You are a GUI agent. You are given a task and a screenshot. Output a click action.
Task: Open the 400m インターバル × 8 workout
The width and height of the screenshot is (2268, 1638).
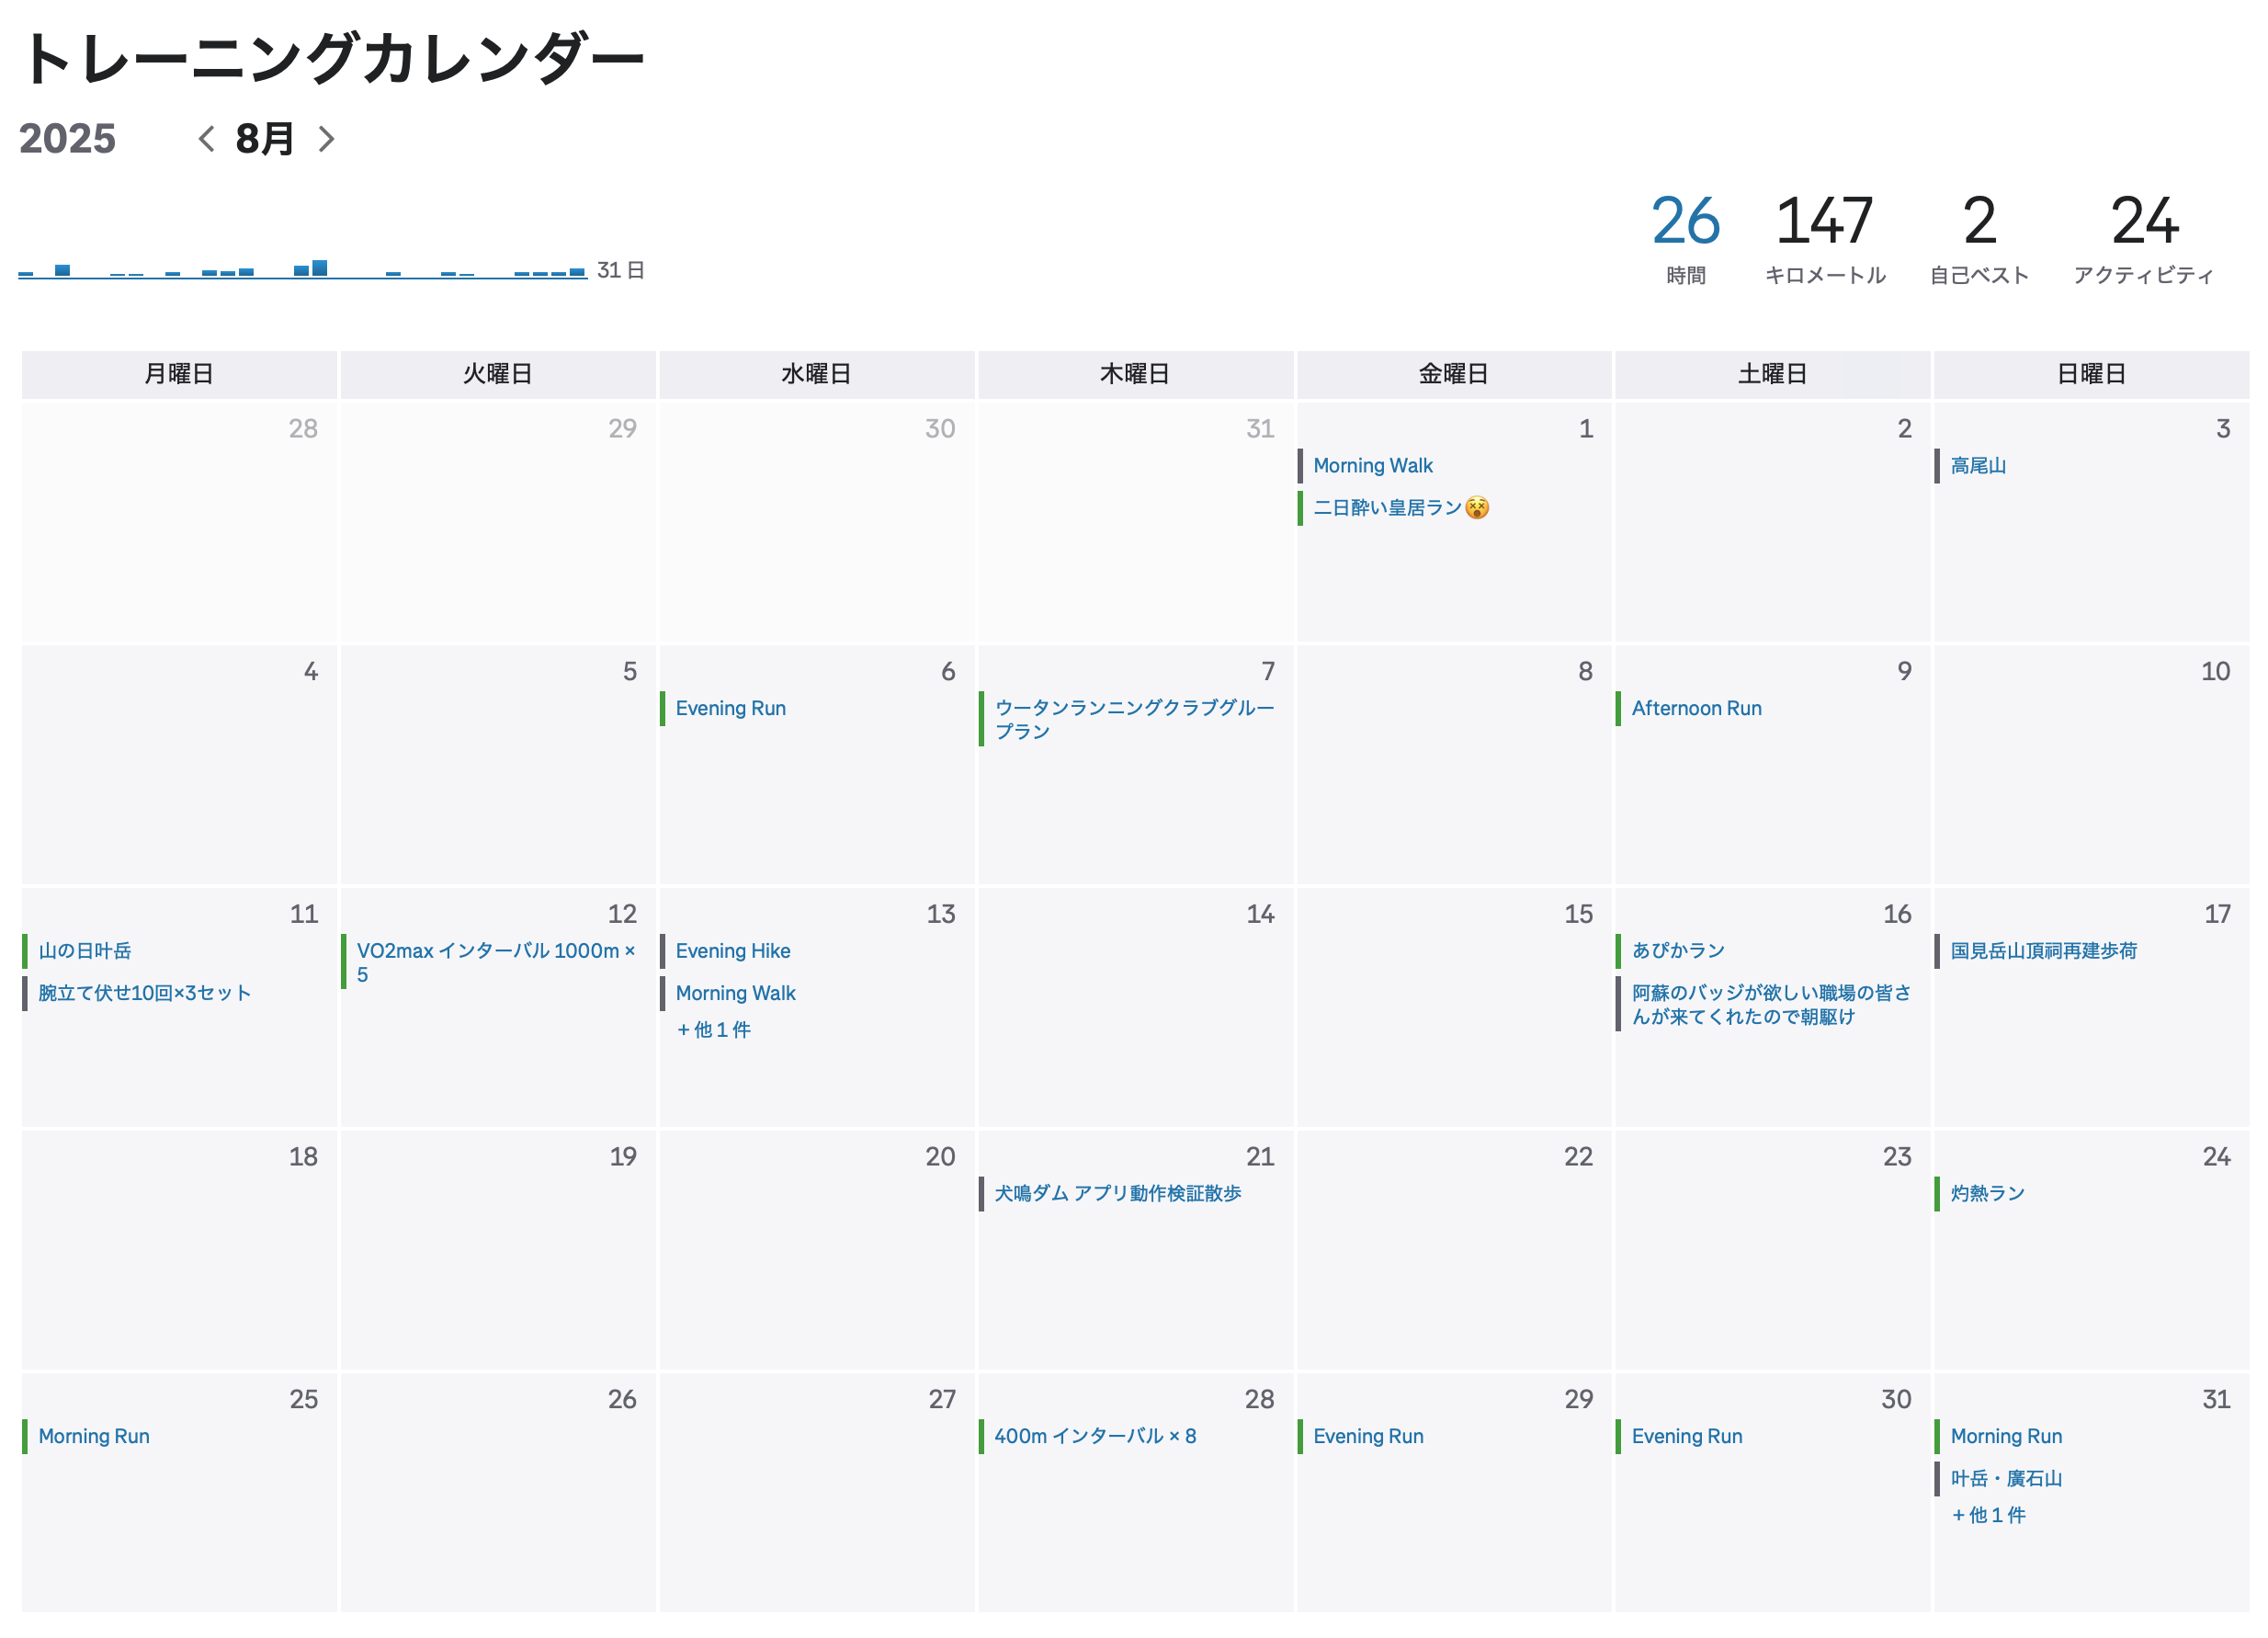coord(1098,1436)
